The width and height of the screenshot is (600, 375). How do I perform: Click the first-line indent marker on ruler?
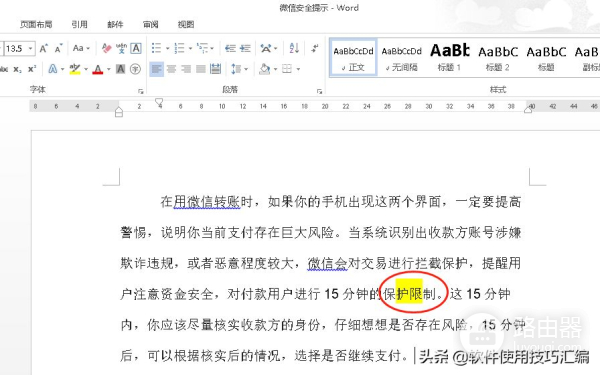159,102
